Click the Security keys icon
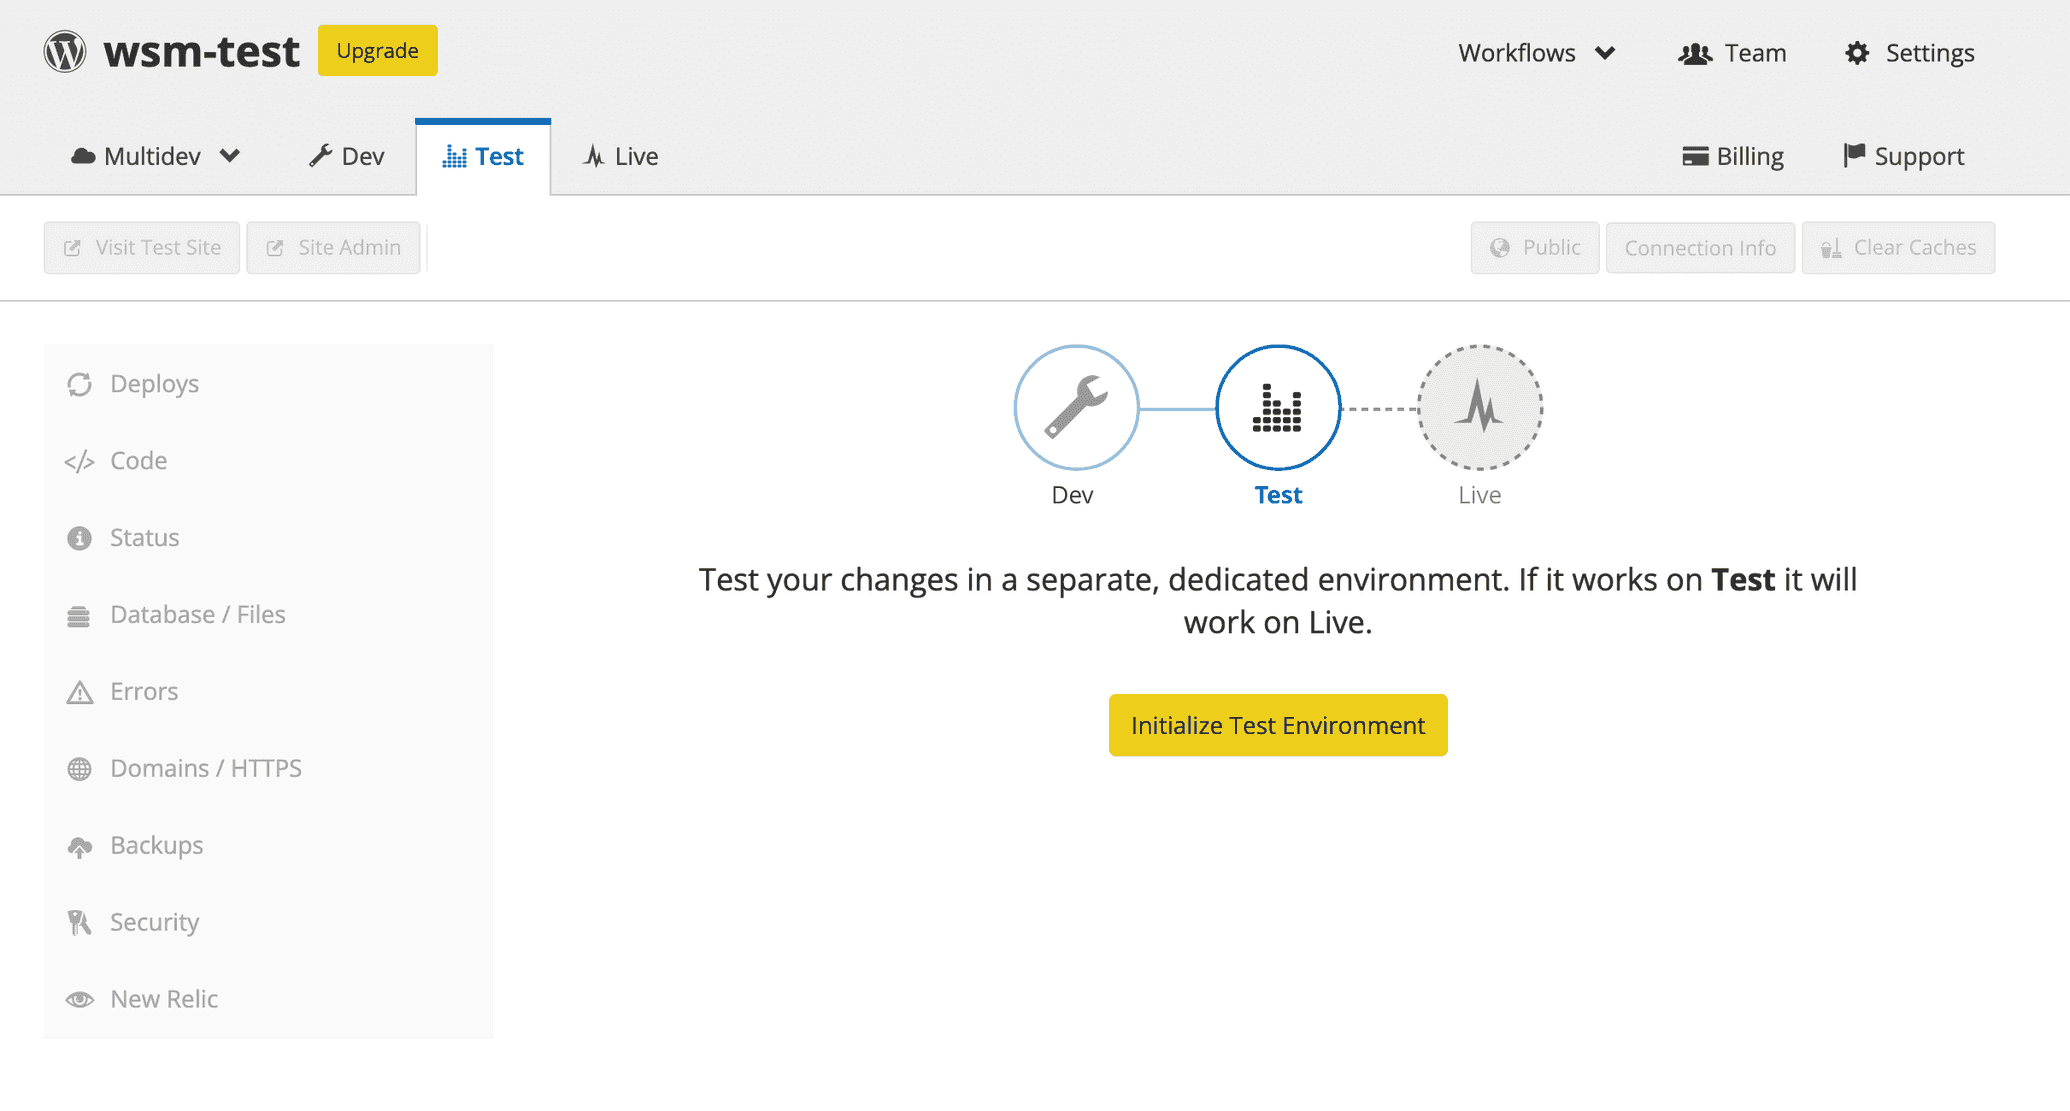The image size is (2070, 1111). 80,922
